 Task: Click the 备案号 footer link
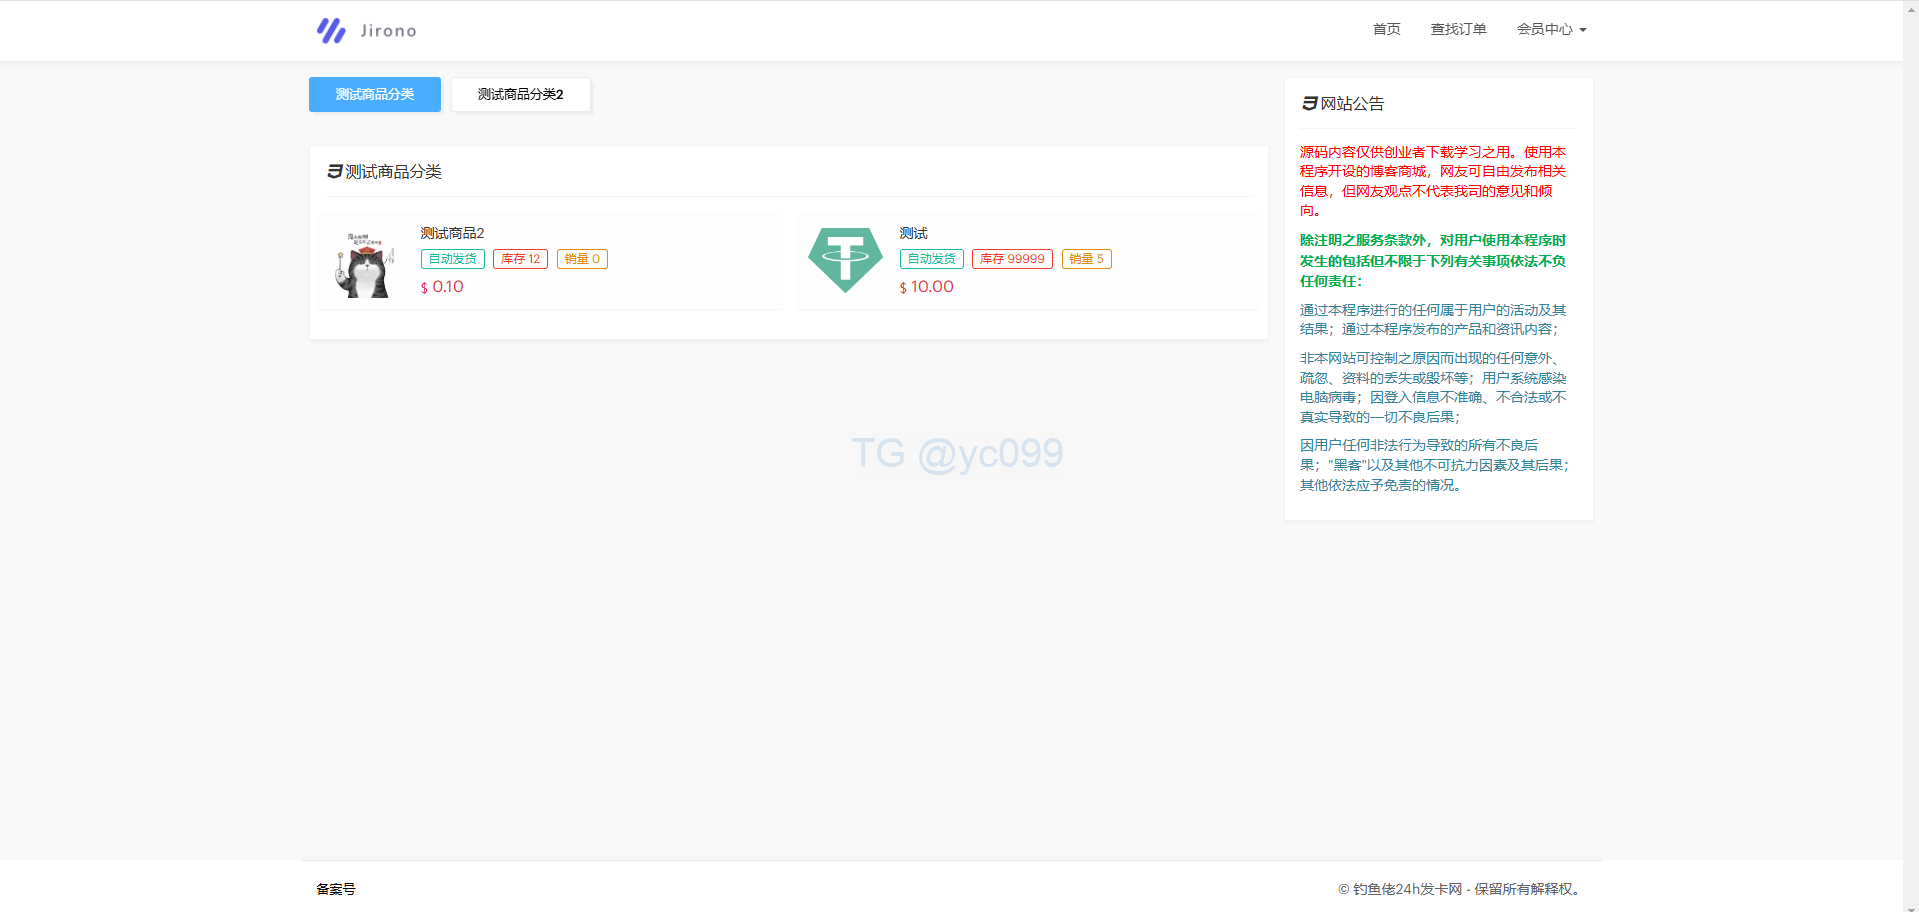tap(336, 889)
